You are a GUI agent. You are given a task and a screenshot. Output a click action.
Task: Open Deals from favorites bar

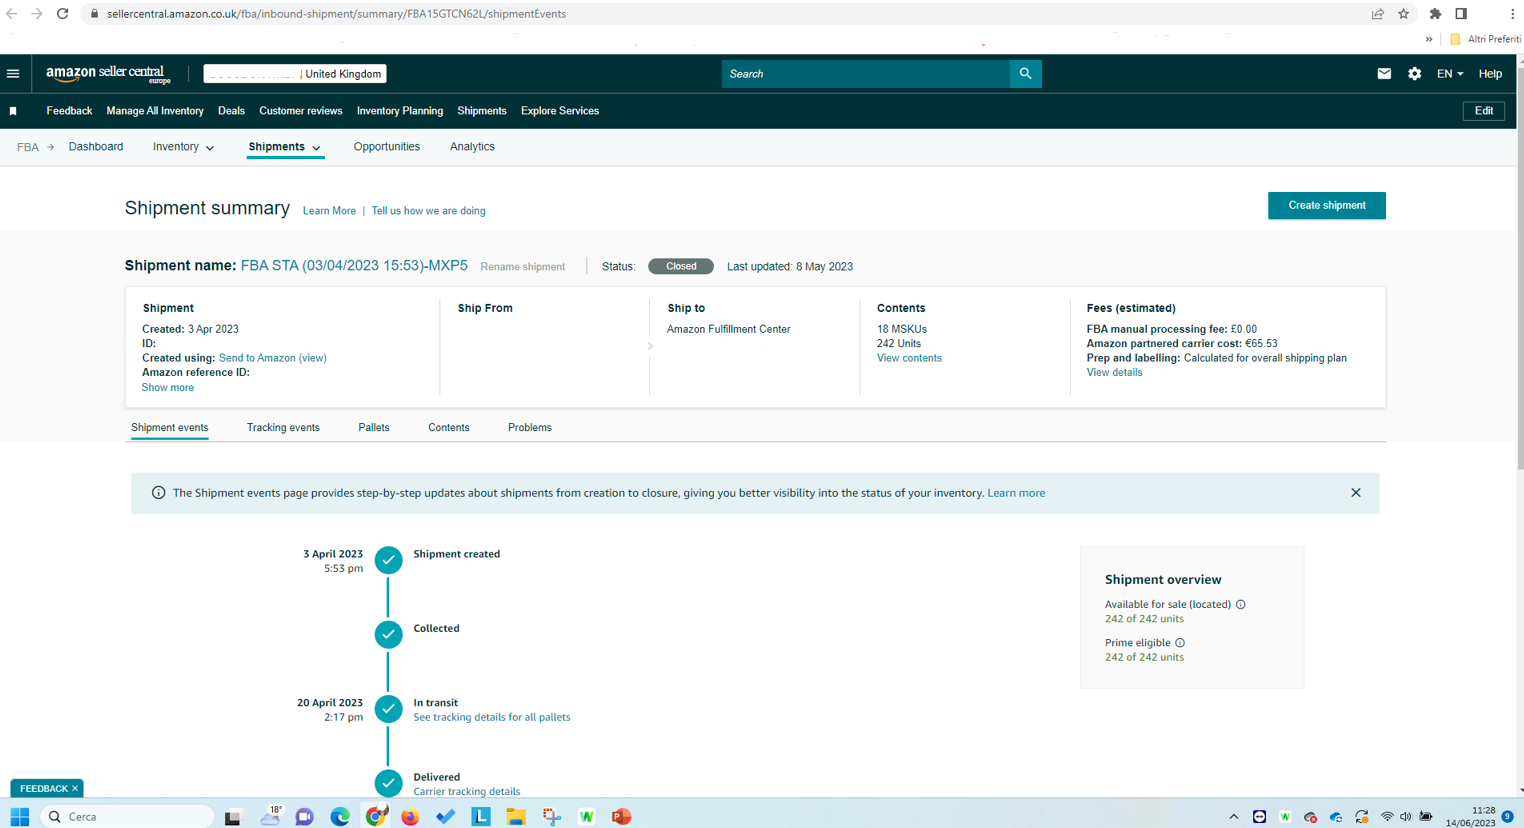pyautogui.click(x=231, y=111)
